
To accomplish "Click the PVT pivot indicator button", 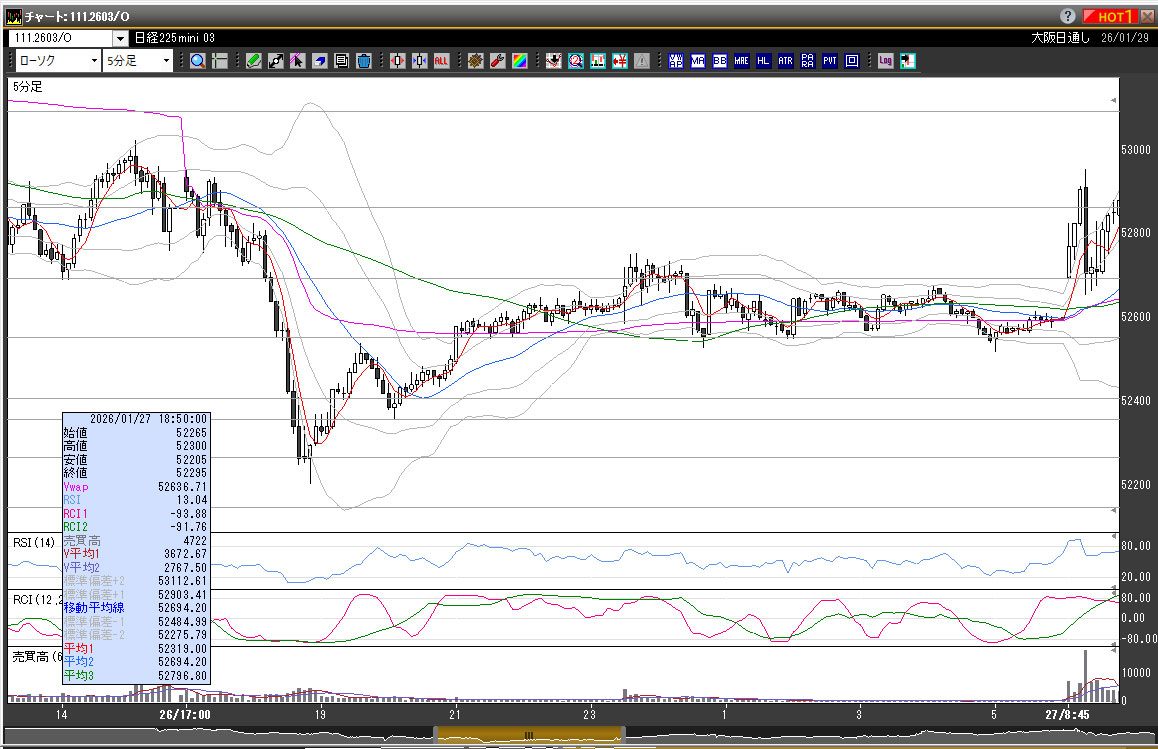I will 830,61.
